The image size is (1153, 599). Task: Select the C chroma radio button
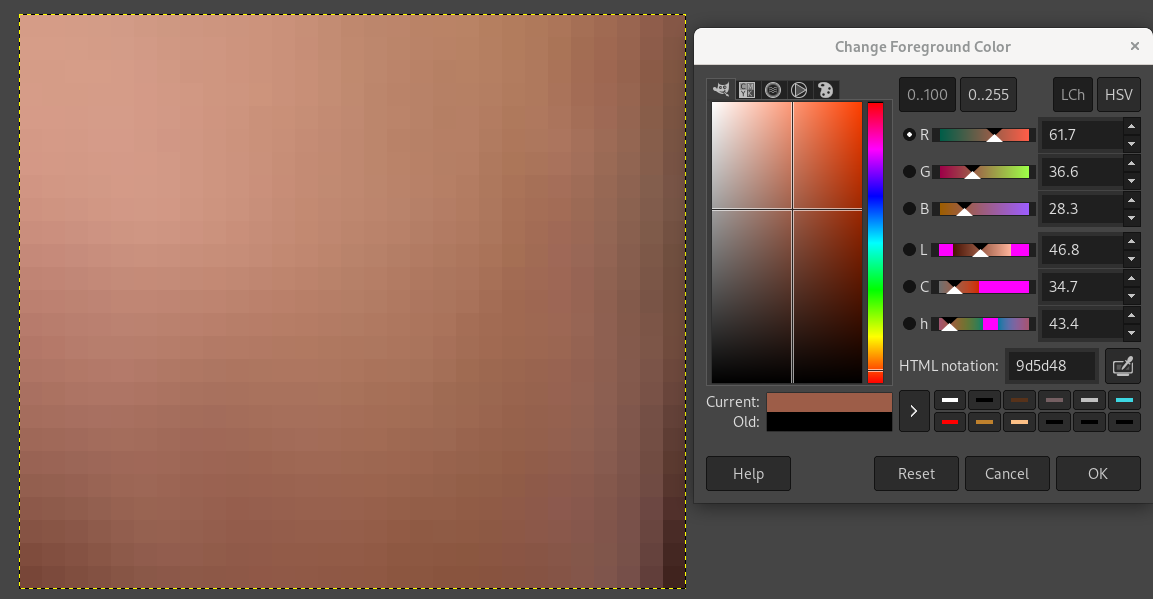coord(910,287)
